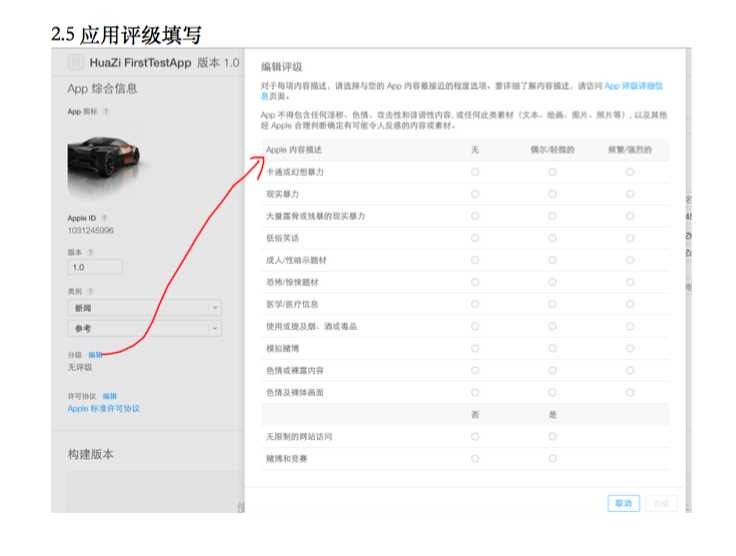736x556 pixels.
Task: Choose 否 for 赌博和竞赛
Action: point(475,459)
